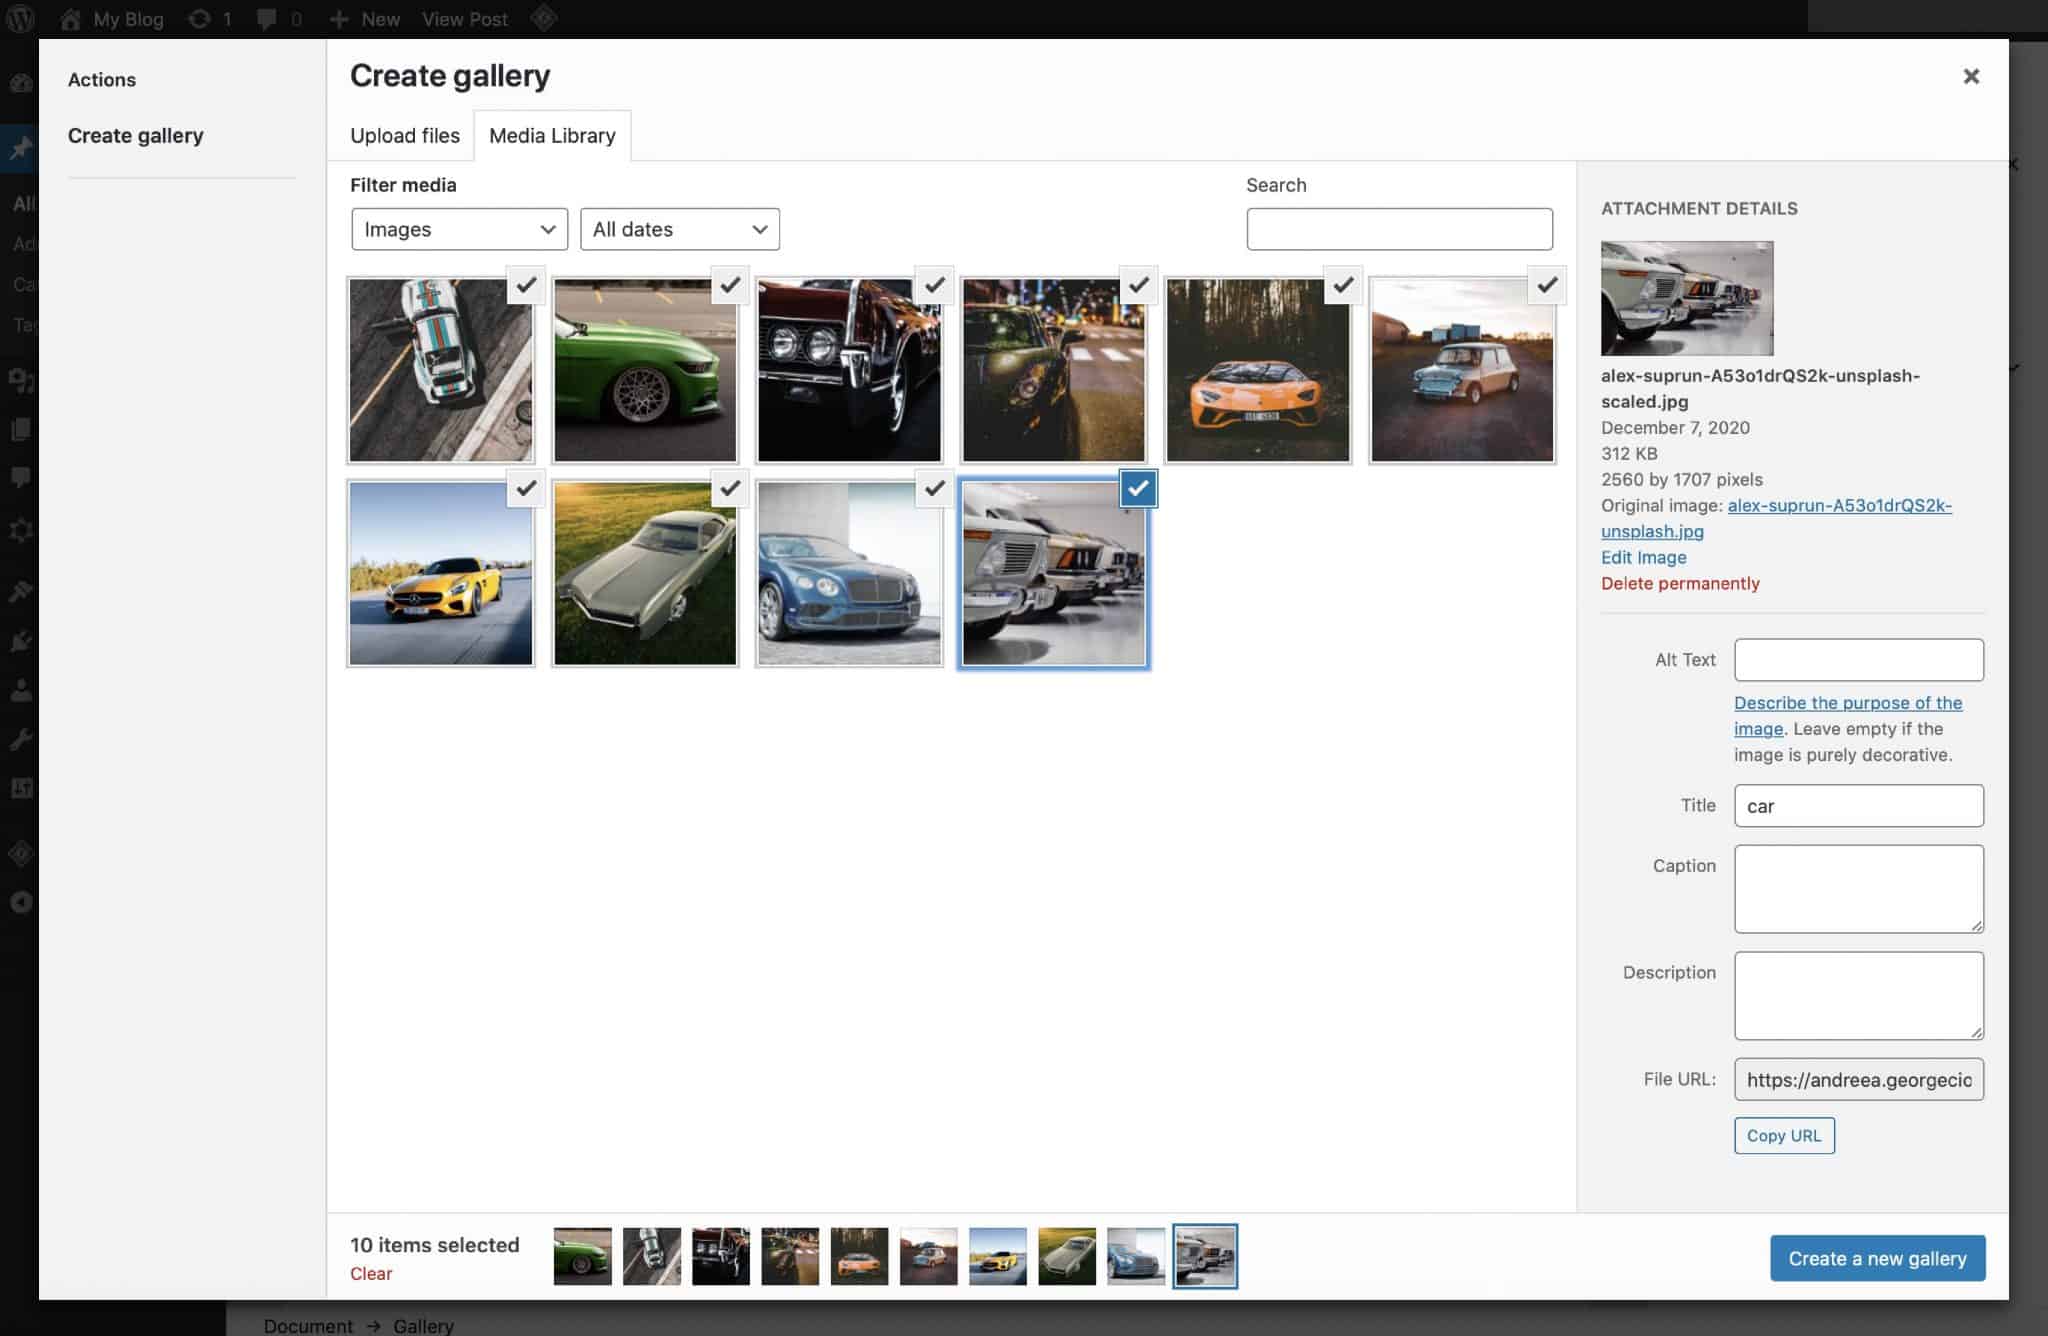
Task: Deselect the blue Bentley image checkmark
Action: 934,489
